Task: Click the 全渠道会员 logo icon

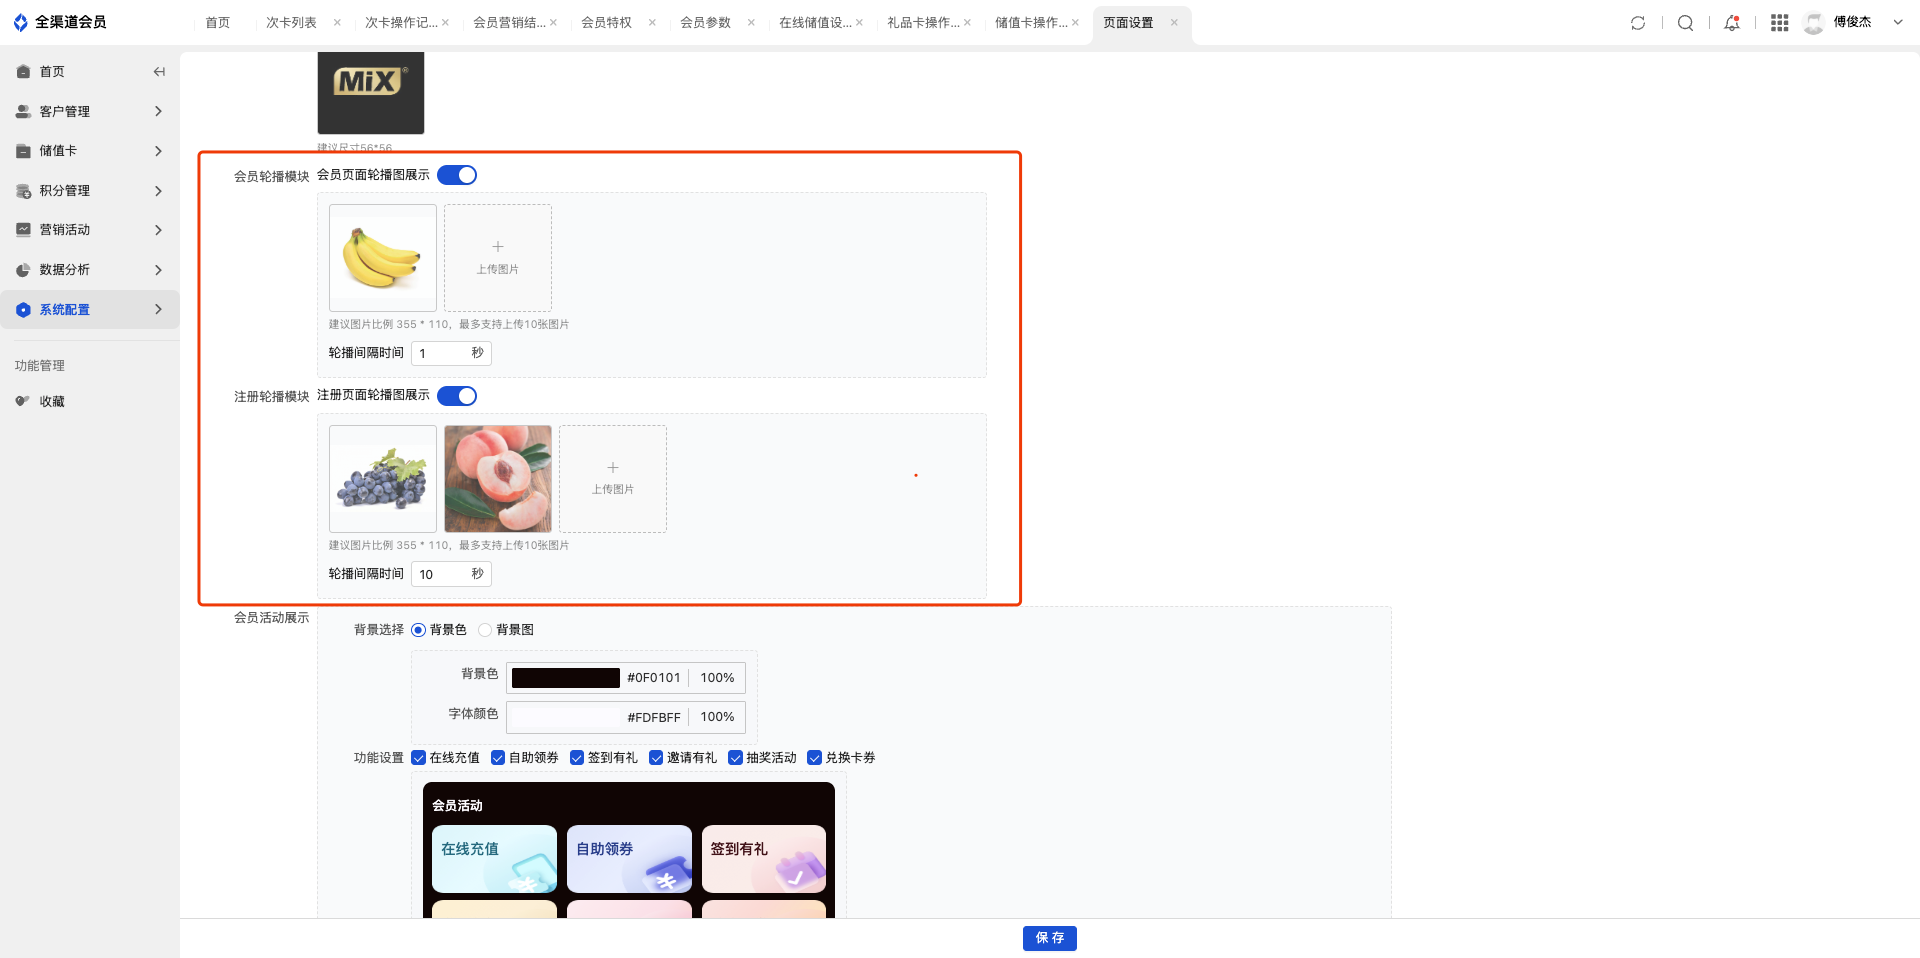Action: pyautogui.click(x=20, y=22)
